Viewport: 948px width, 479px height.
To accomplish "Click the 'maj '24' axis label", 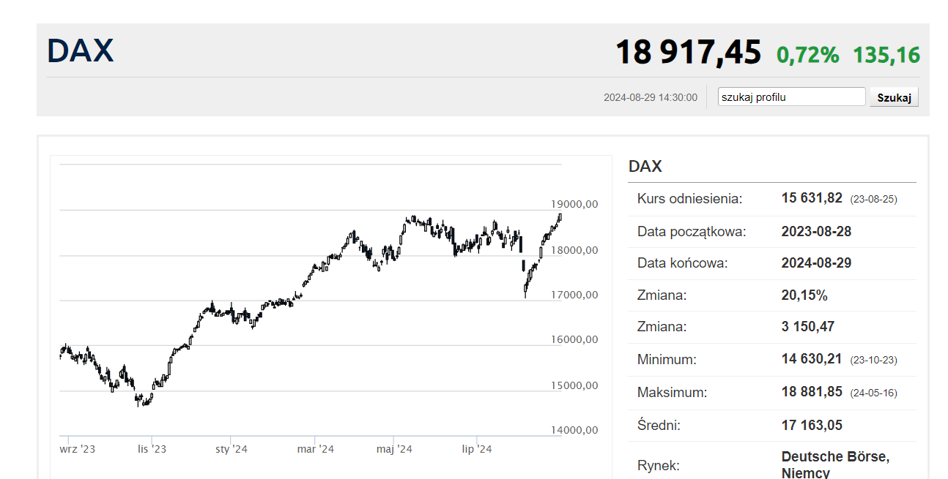I will (x=394, y=449).
